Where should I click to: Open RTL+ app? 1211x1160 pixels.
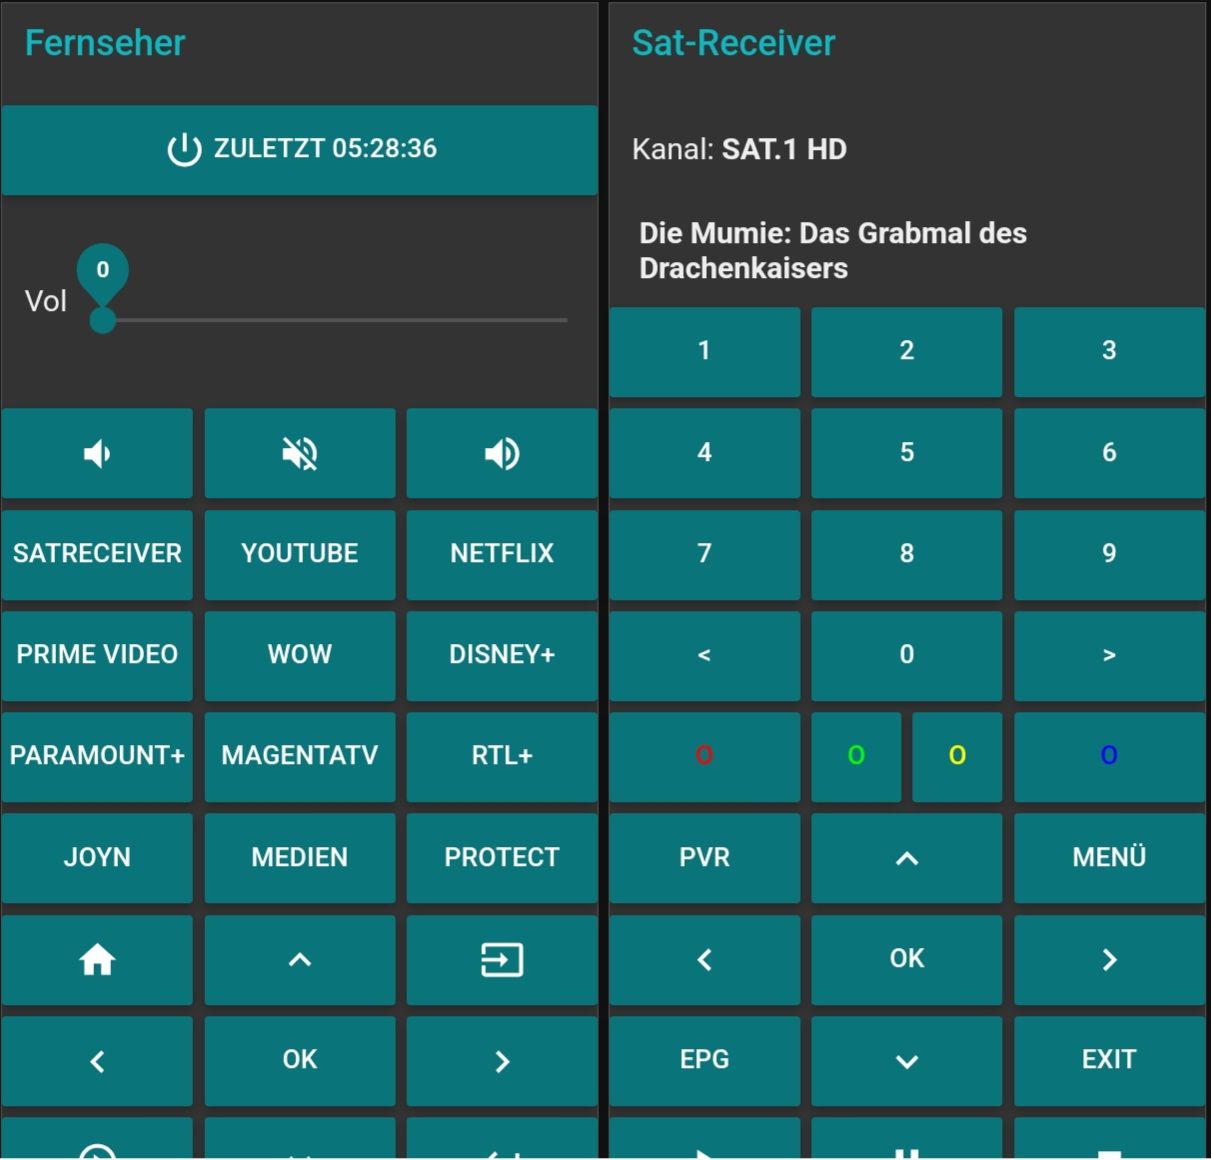[502, 756]
